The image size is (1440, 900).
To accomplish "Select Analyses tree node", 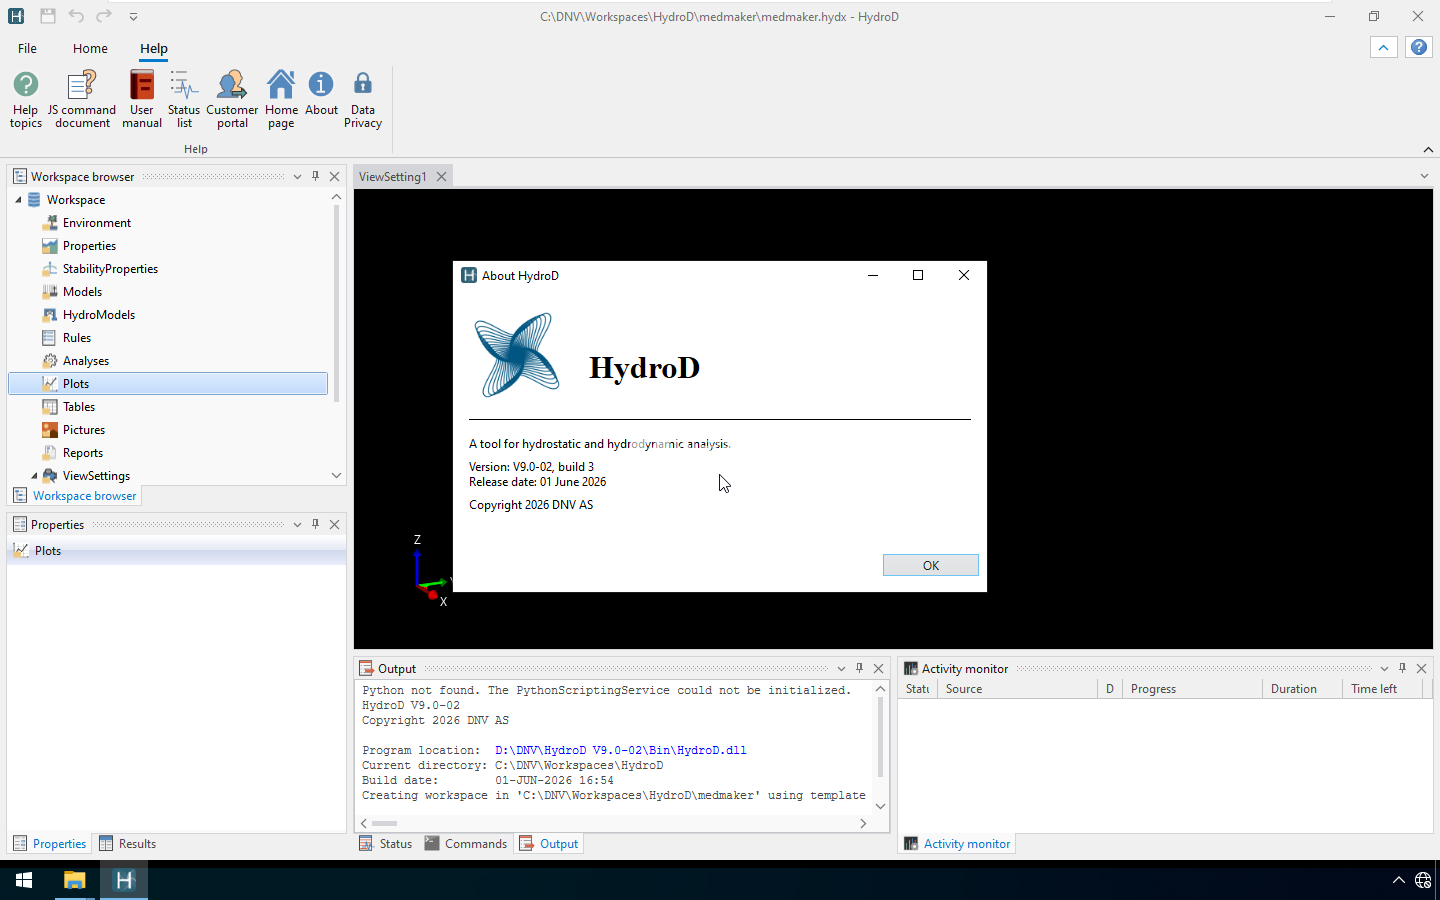I will [x=86, y=361].
